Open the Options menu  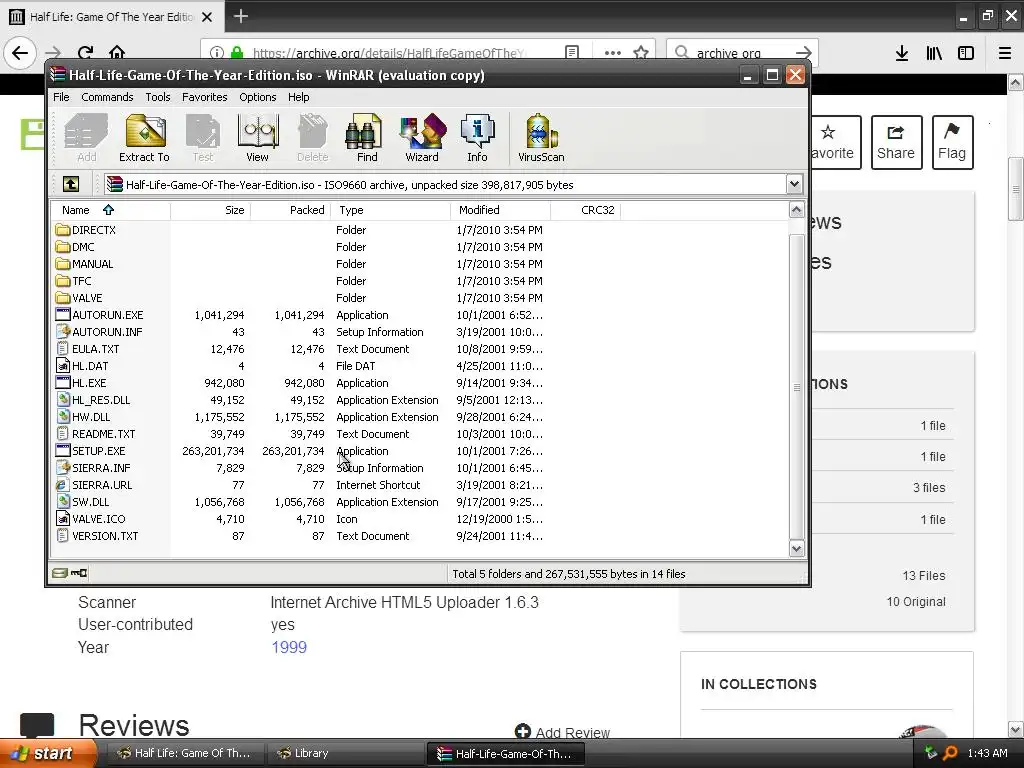pyautogui.click(x=257, y=97)
